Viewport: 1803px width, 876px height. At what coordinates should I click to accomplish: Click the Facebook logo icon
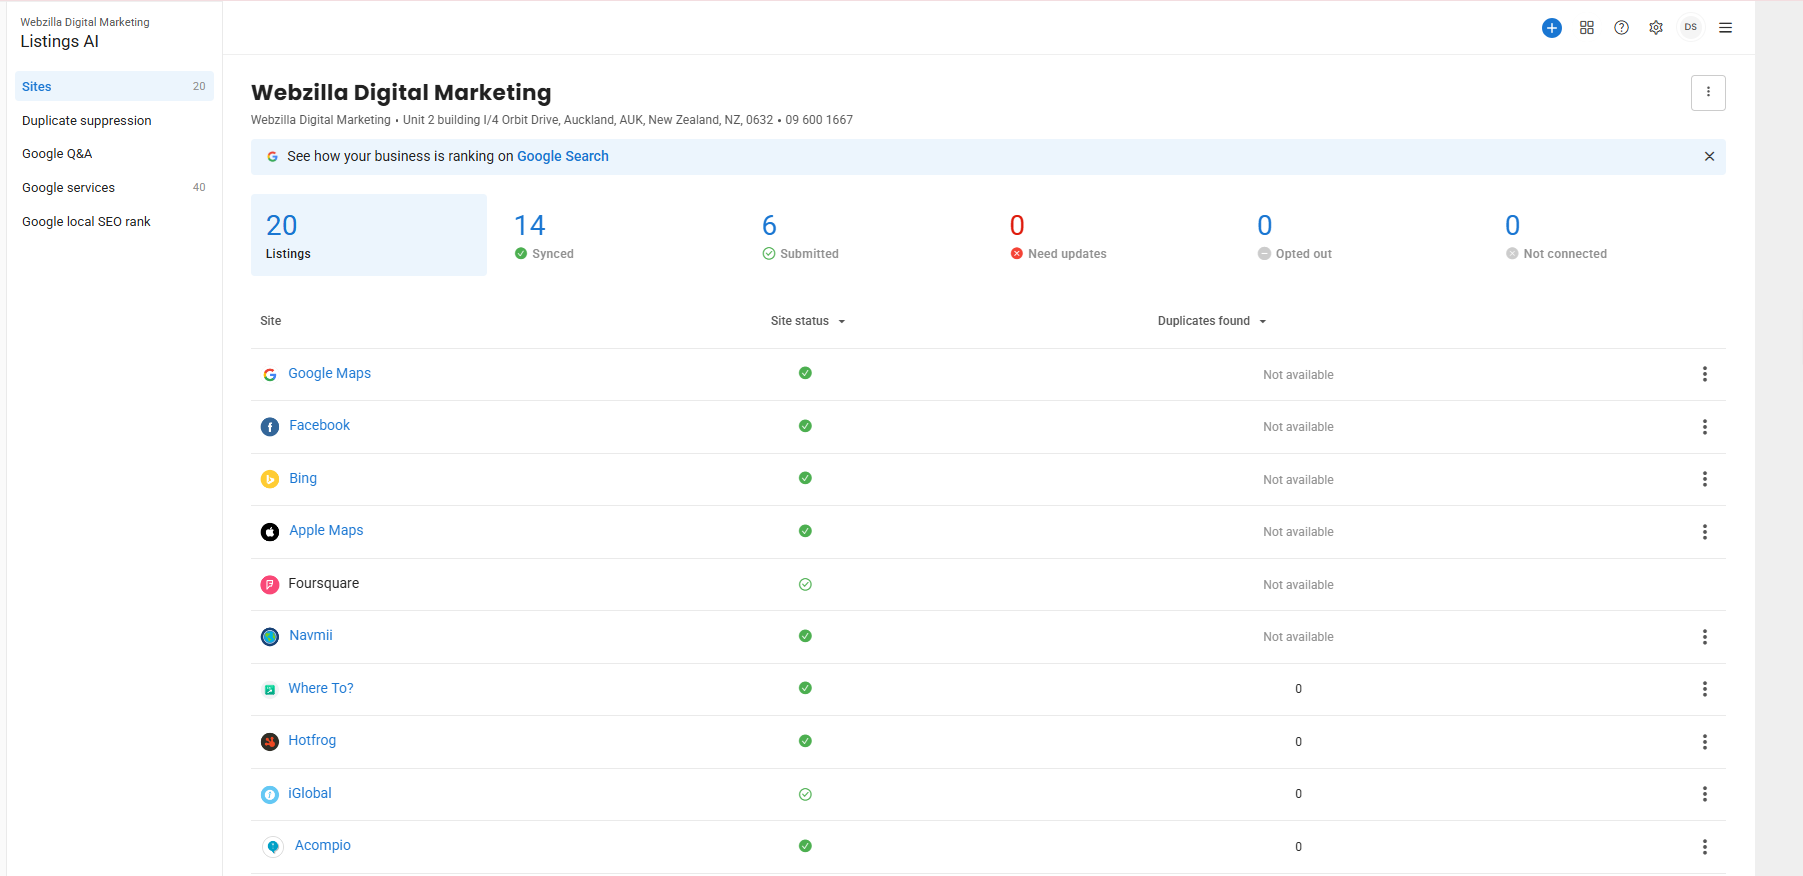(x=270, y=427)
